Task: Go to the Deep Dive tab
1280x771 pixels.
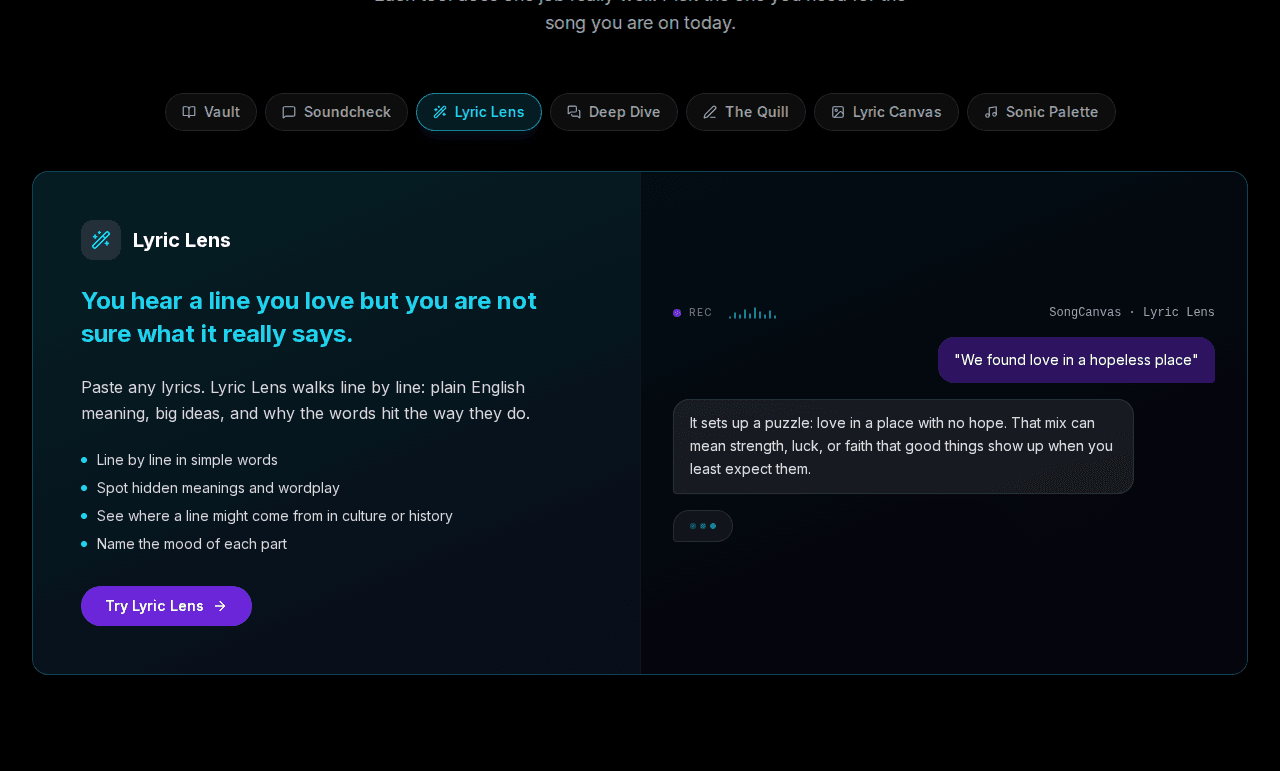Action: pos(614,112)
